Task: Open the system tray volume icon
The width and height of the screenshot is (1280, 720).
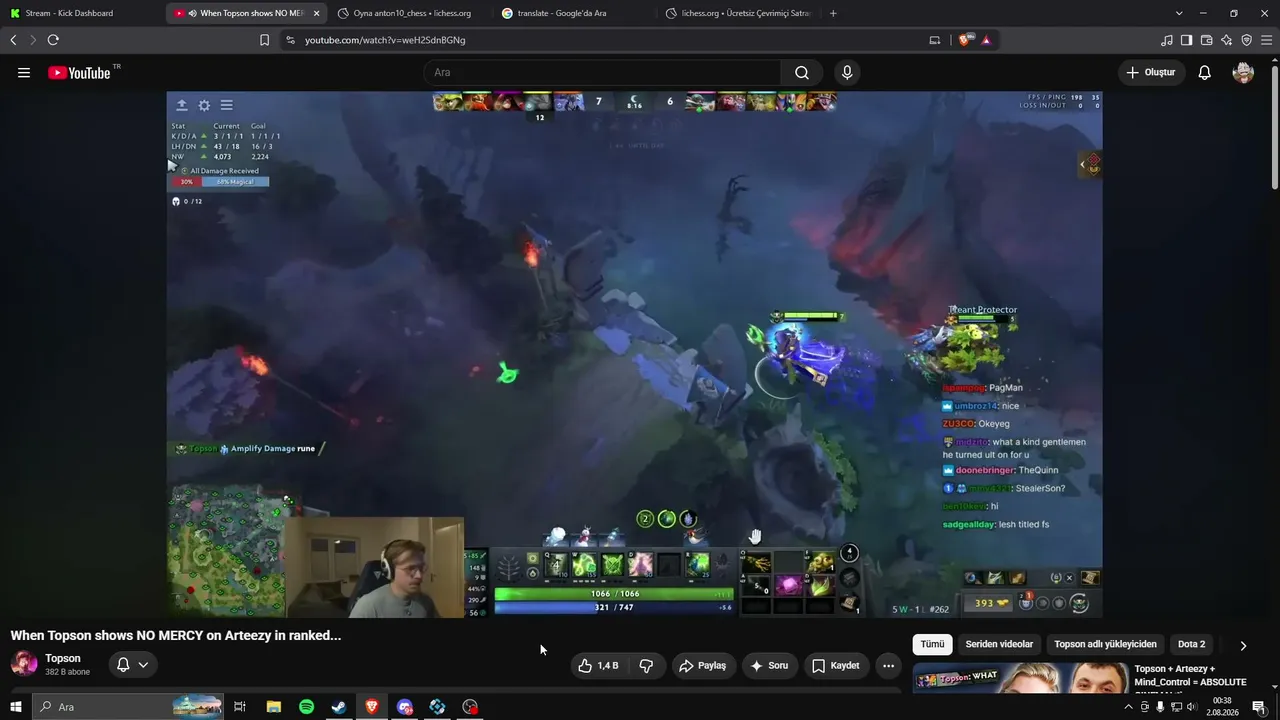Action: tap(1191, 707)
